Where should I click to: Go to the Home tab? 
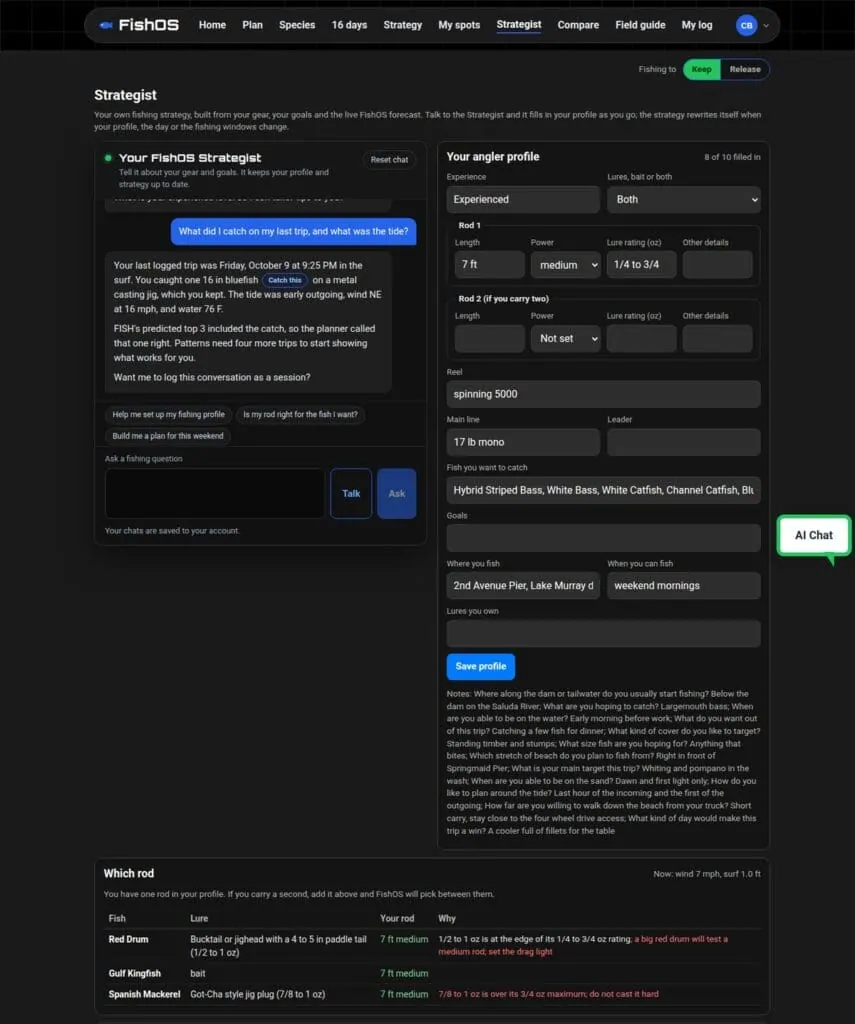[212, 25]
